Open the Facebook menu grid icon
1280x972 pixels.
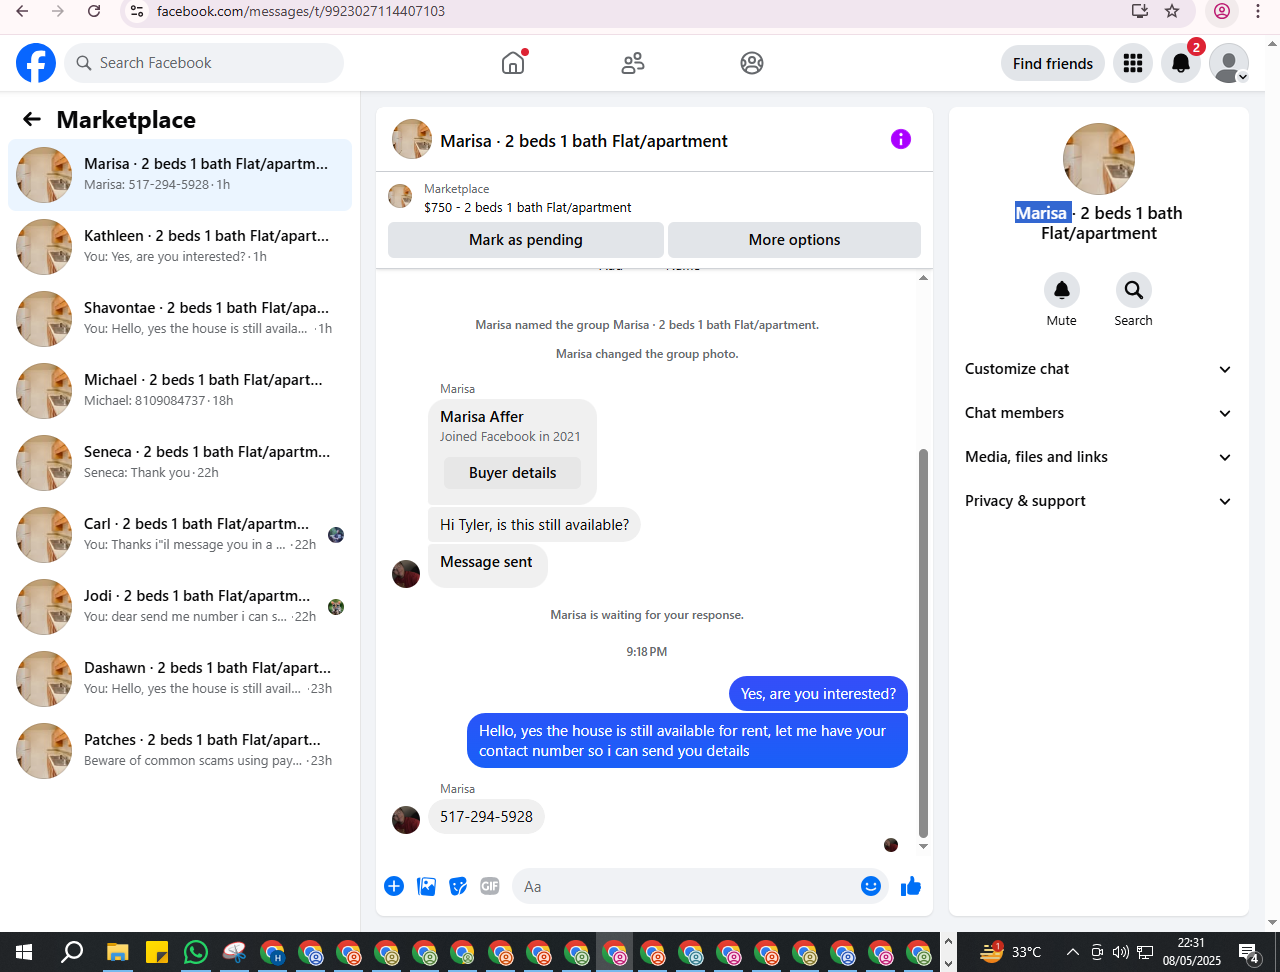coord(1133,63)
